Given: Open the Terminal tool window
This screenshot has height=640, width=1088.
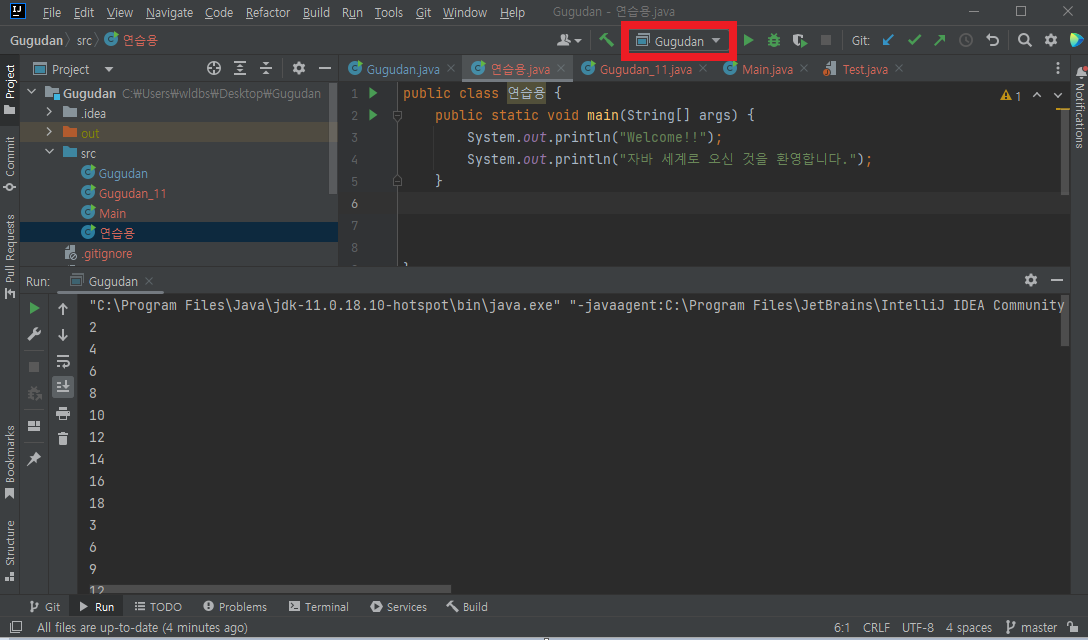Looking at the screenshot, I should coord(319,607).
